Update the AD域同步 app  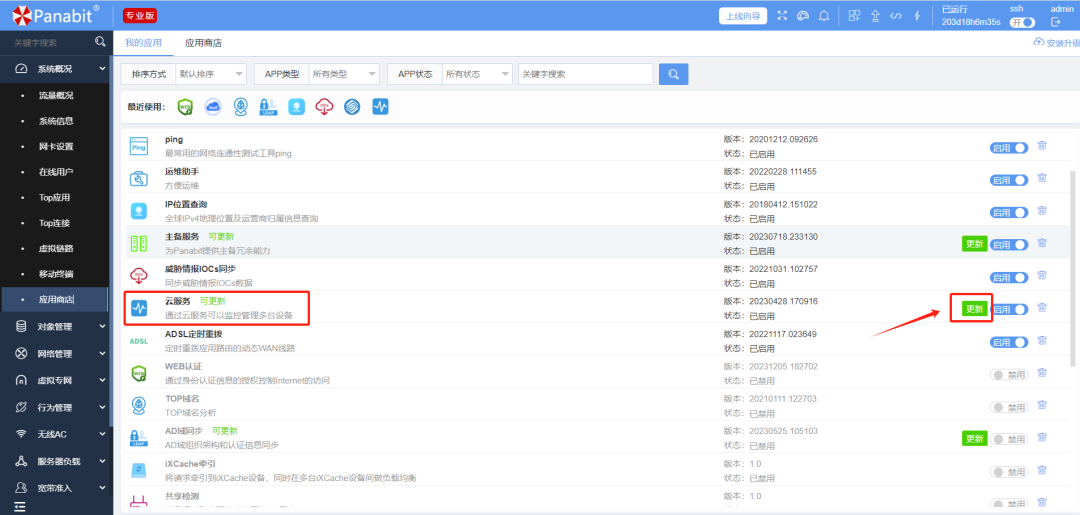pos(975,439)
